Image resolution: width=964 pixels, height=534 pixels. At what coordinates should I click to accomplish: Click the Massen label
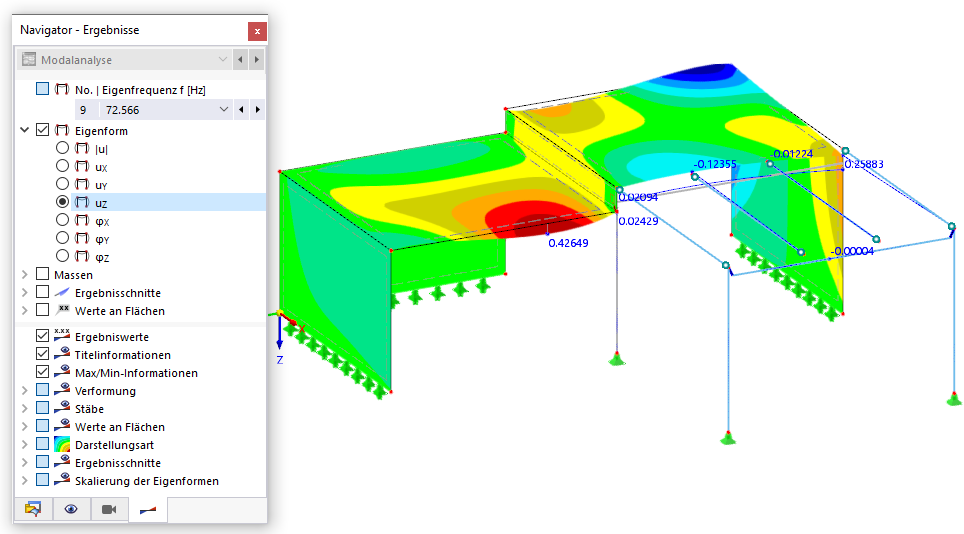73,275
